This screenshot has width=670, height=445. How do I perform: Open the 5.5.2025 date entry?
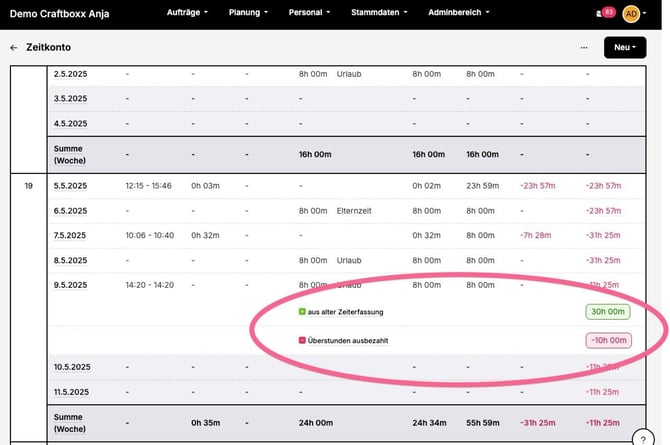click(70, 185)
